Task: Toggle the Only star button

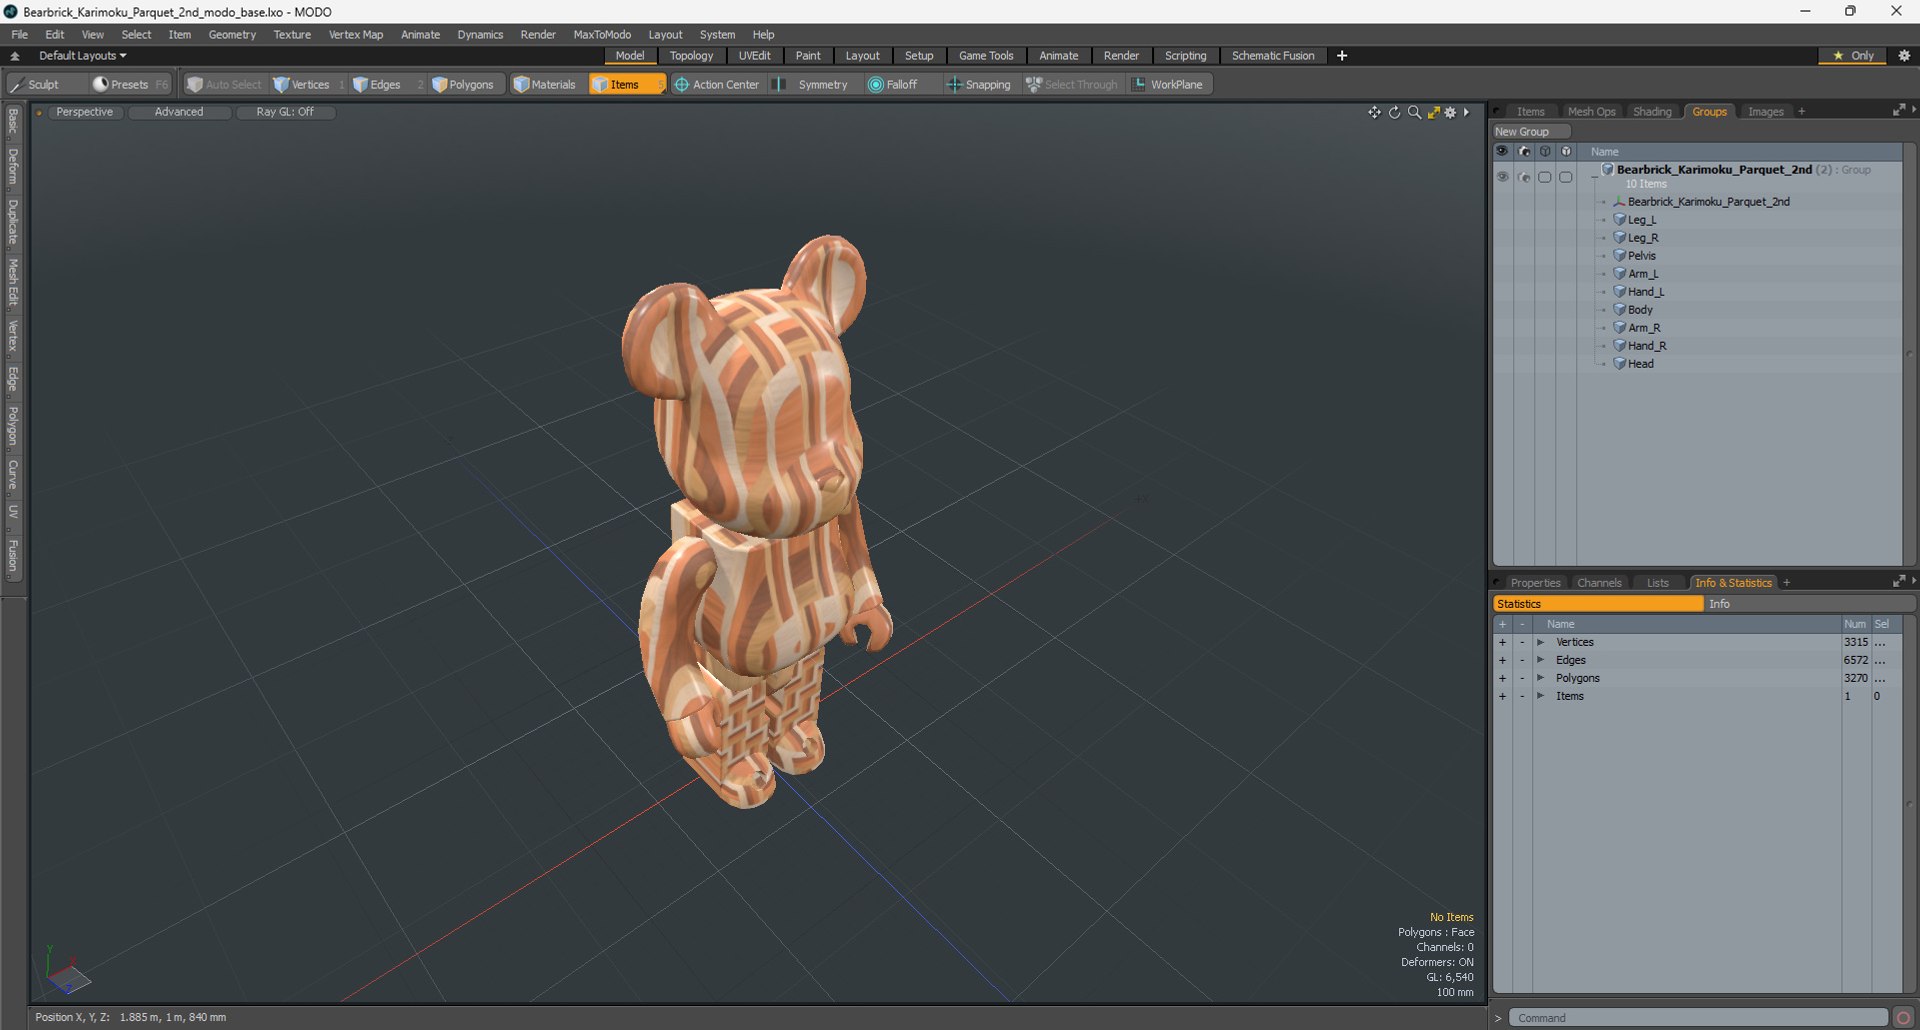Action: pyautogui.click(x=1852, y=56)
